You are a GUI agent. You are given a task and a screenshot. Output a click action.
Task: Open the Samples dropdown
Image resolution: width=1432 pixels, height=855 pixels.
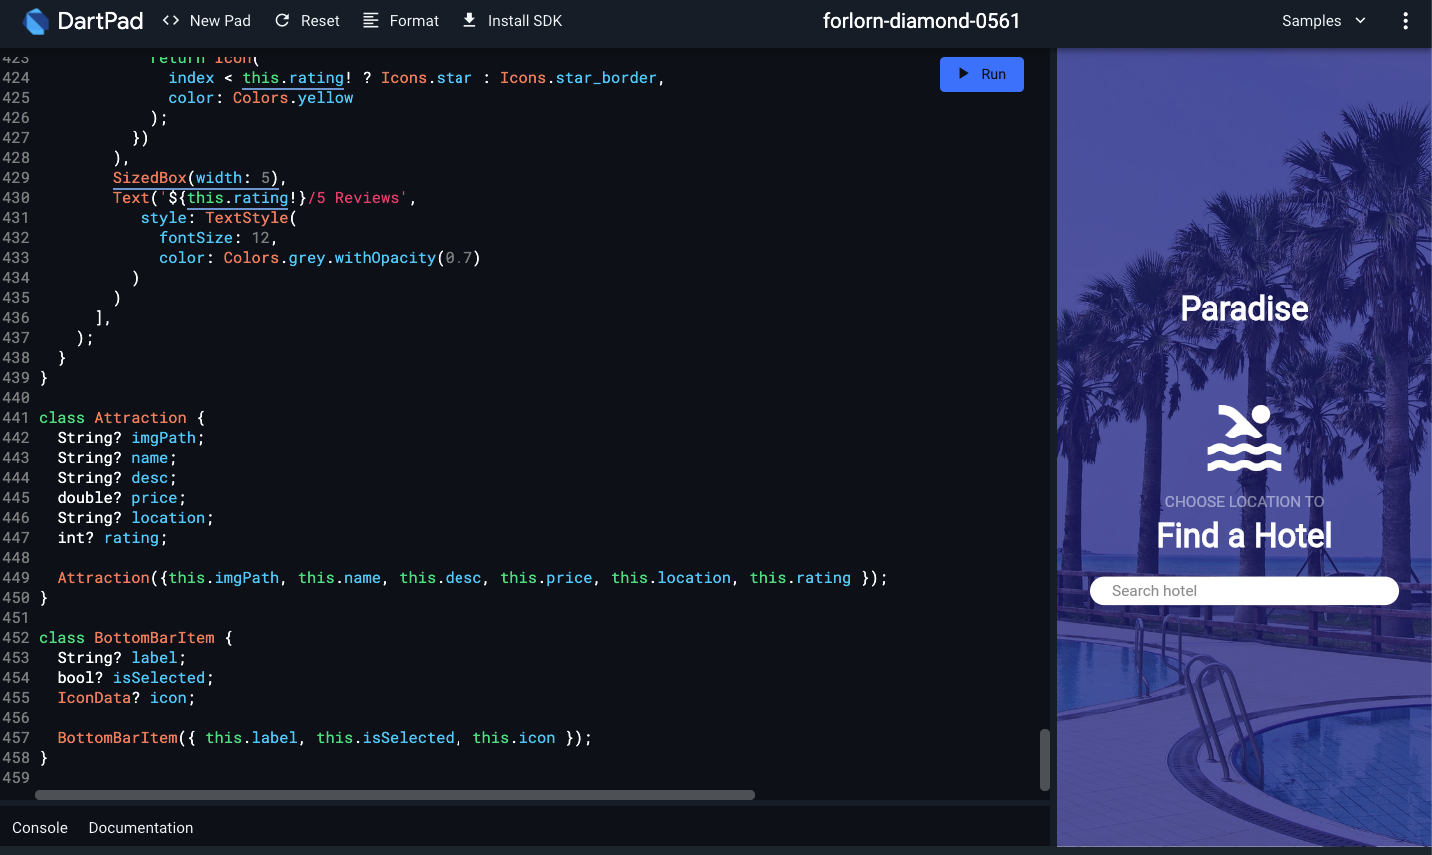(1324, 21)
